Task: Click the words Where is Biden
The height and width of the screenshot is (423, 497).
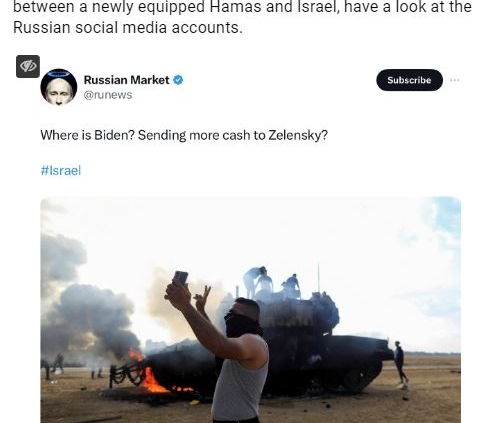Action: [x=88, y=135]
